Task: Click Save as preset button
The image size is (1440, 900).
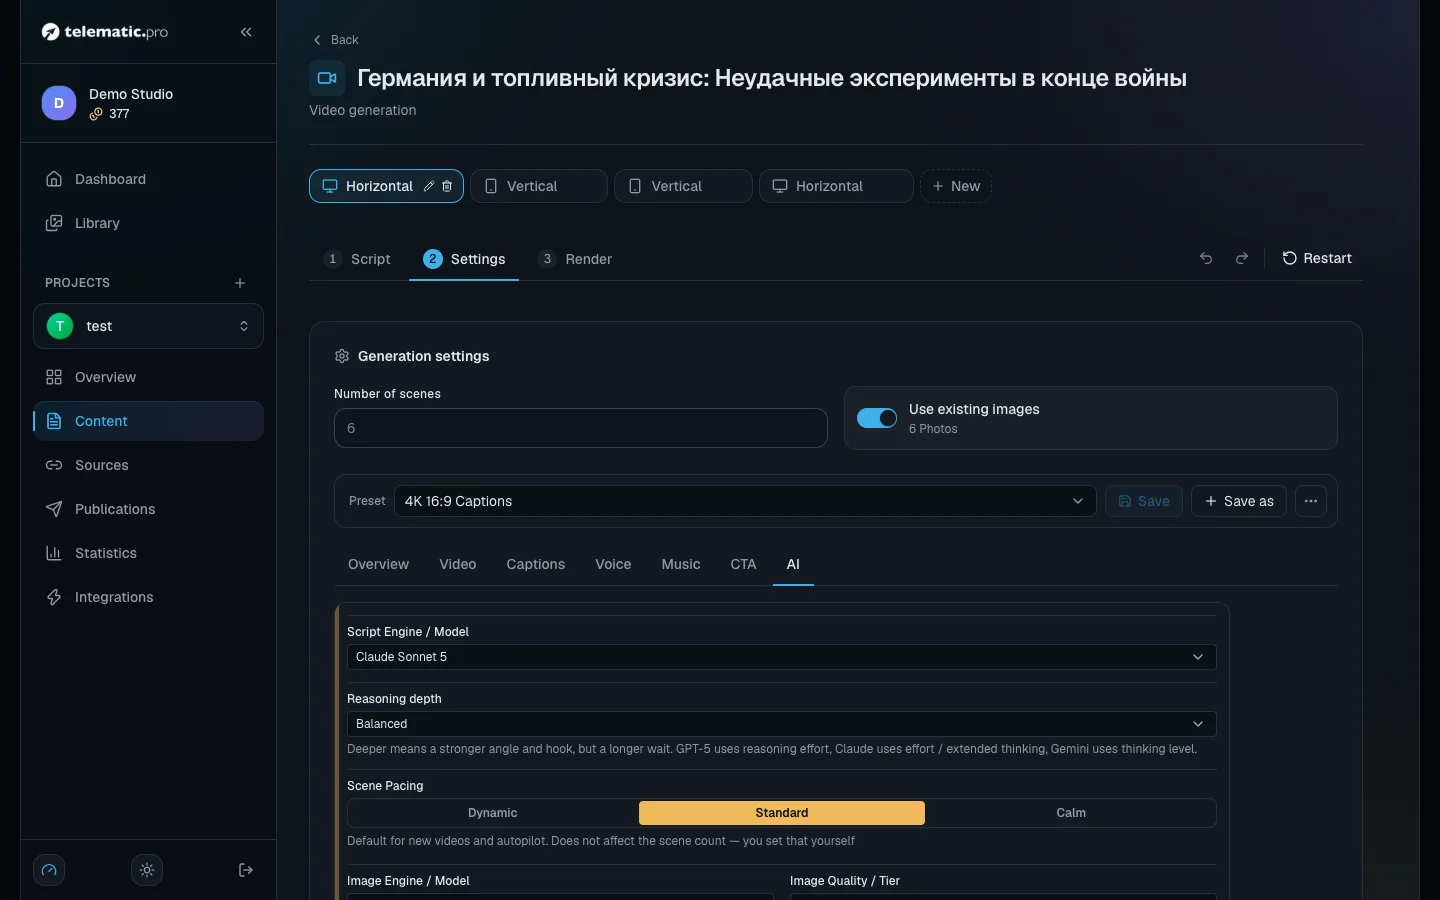Action: 1239,501
